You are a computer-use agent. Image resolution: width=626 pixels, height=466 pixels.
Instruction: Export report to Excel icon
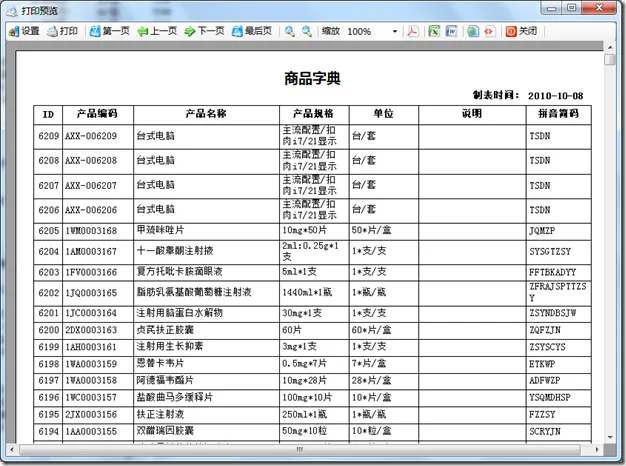point(434,31)
